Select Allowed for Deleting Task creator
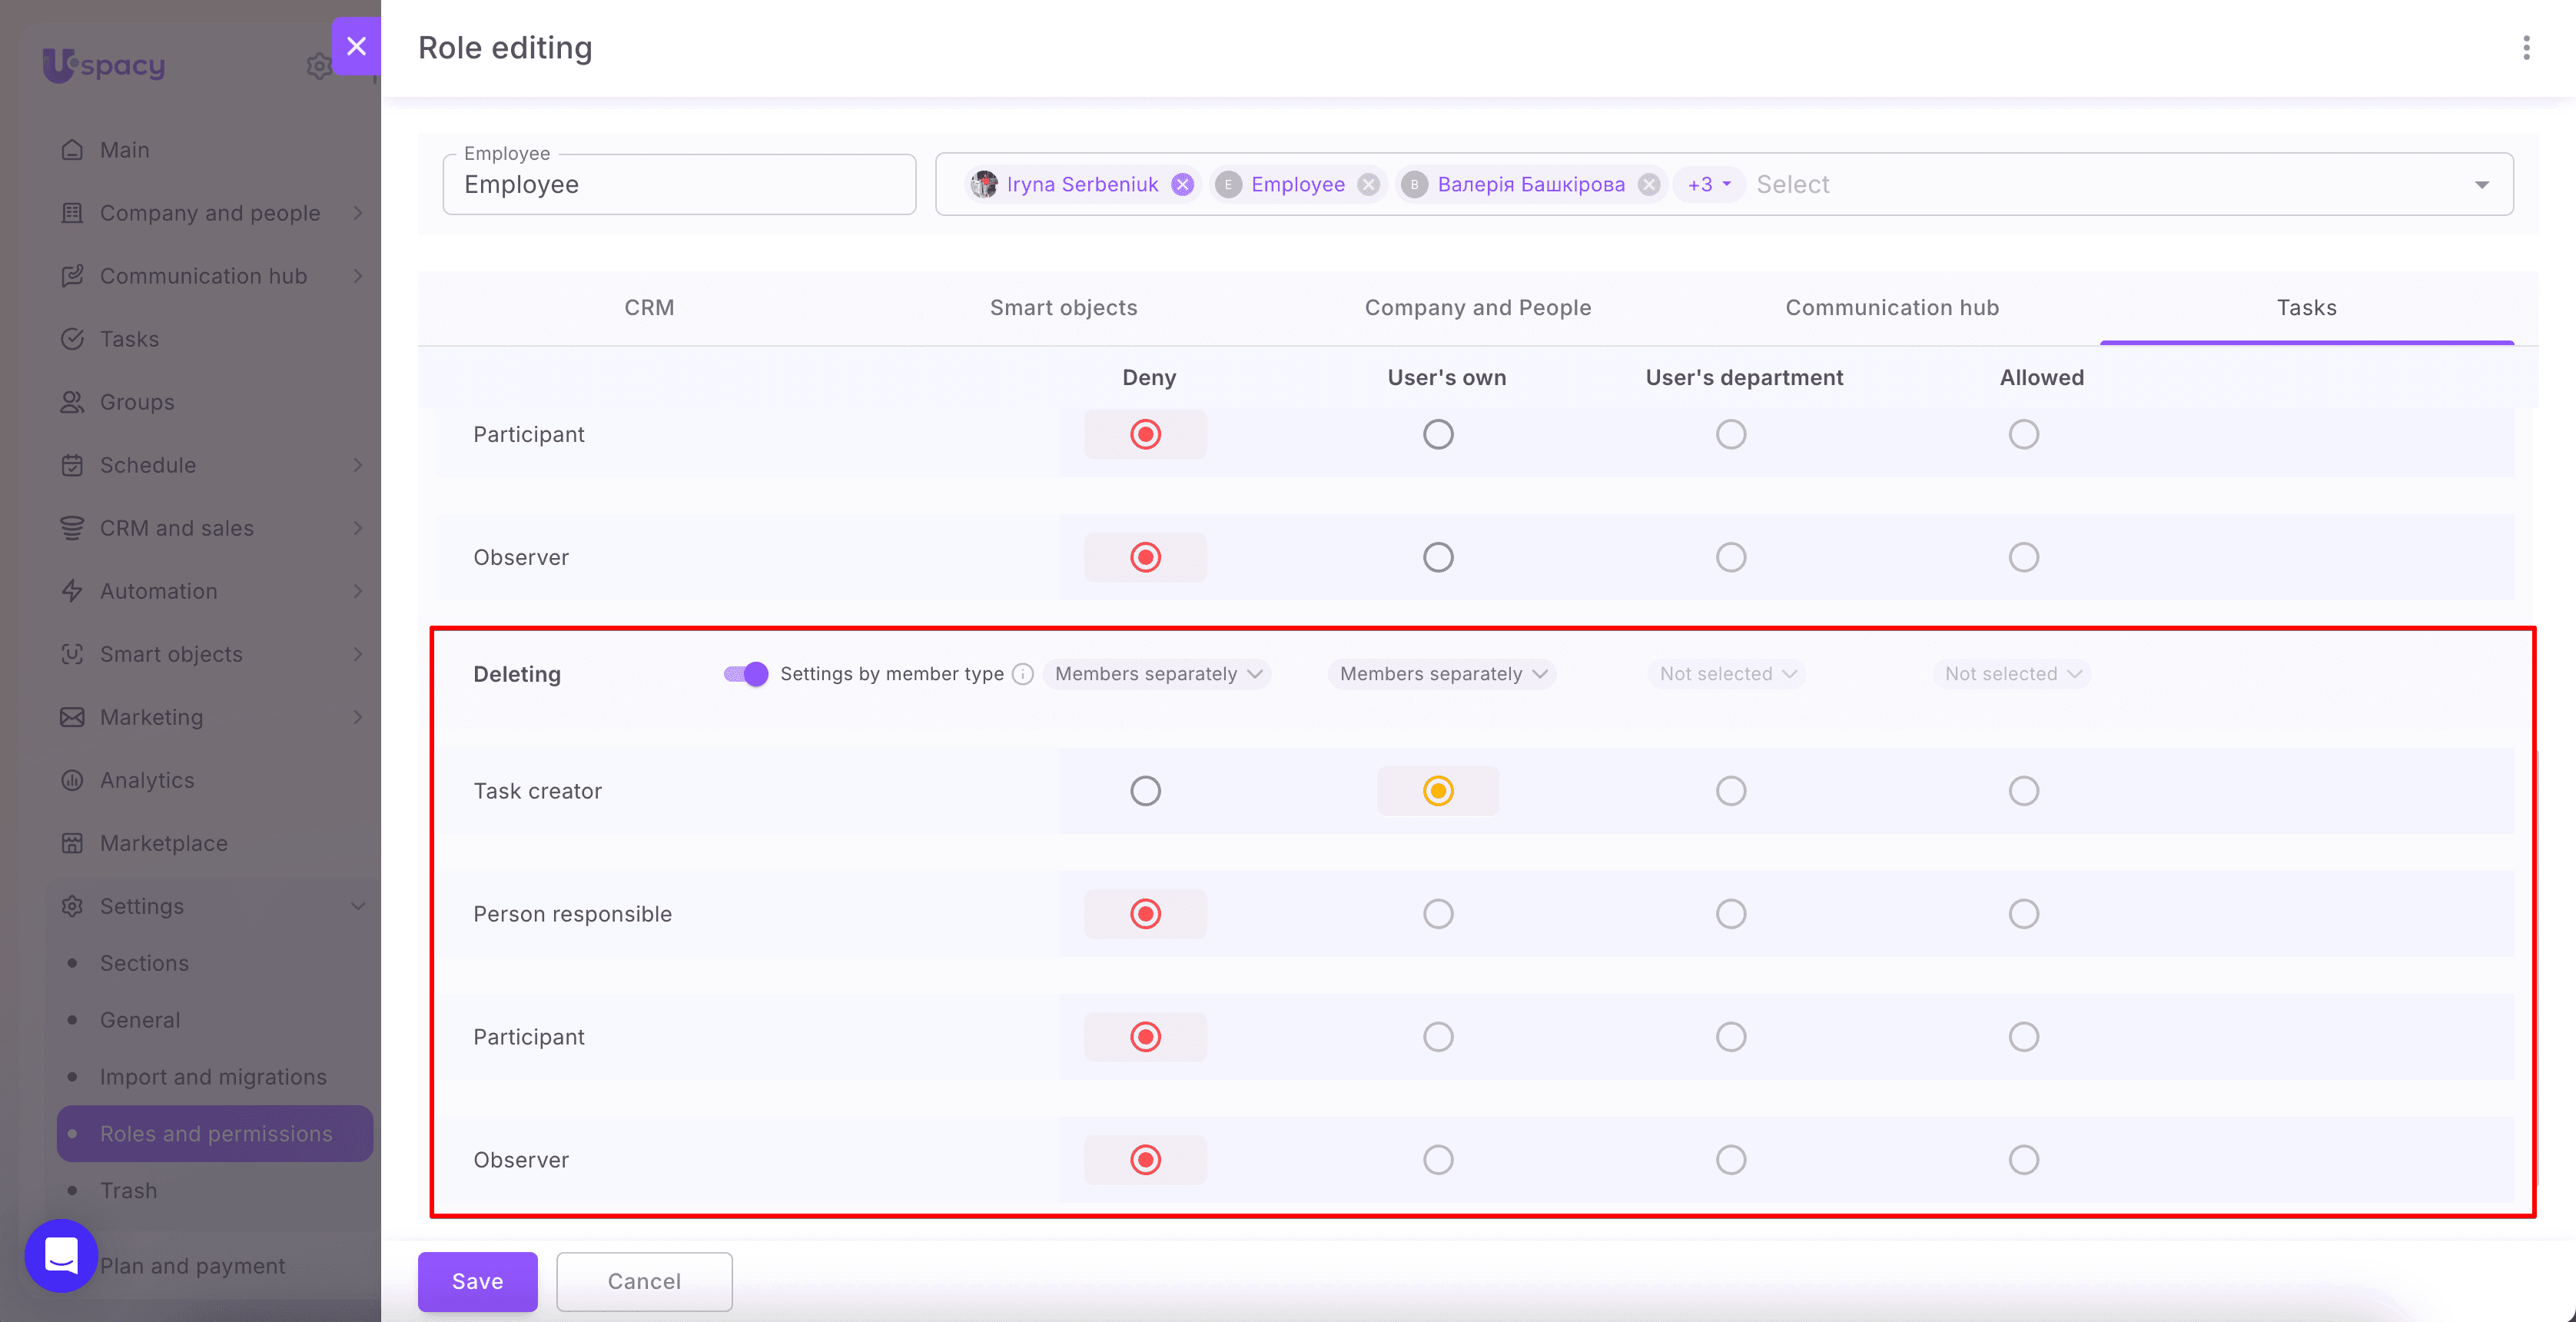Image resolution: width=2576 pixels, height=1322 pixels. click(2024, 791)
